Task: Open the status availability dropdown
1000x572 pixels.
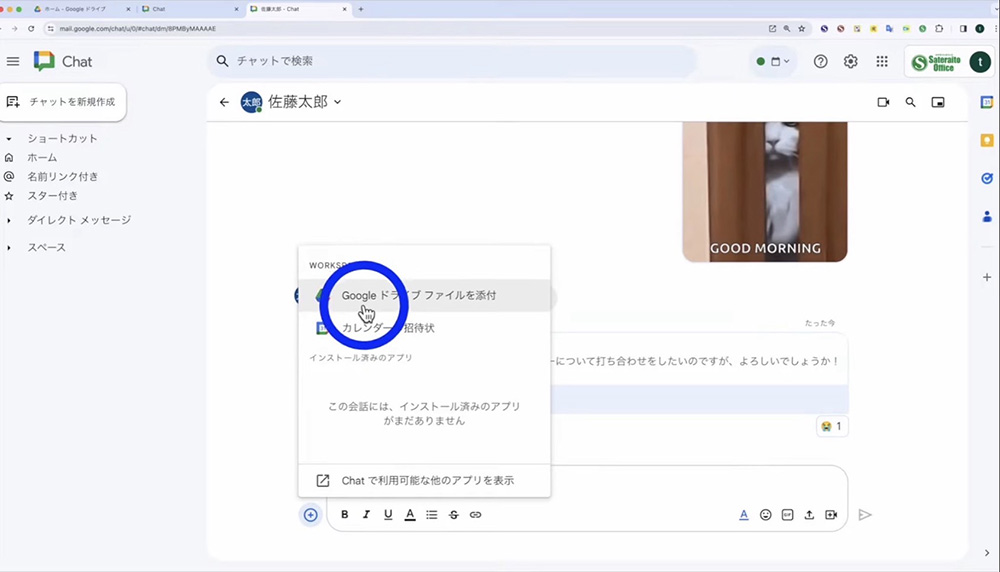Action: (x=773, y=62)
